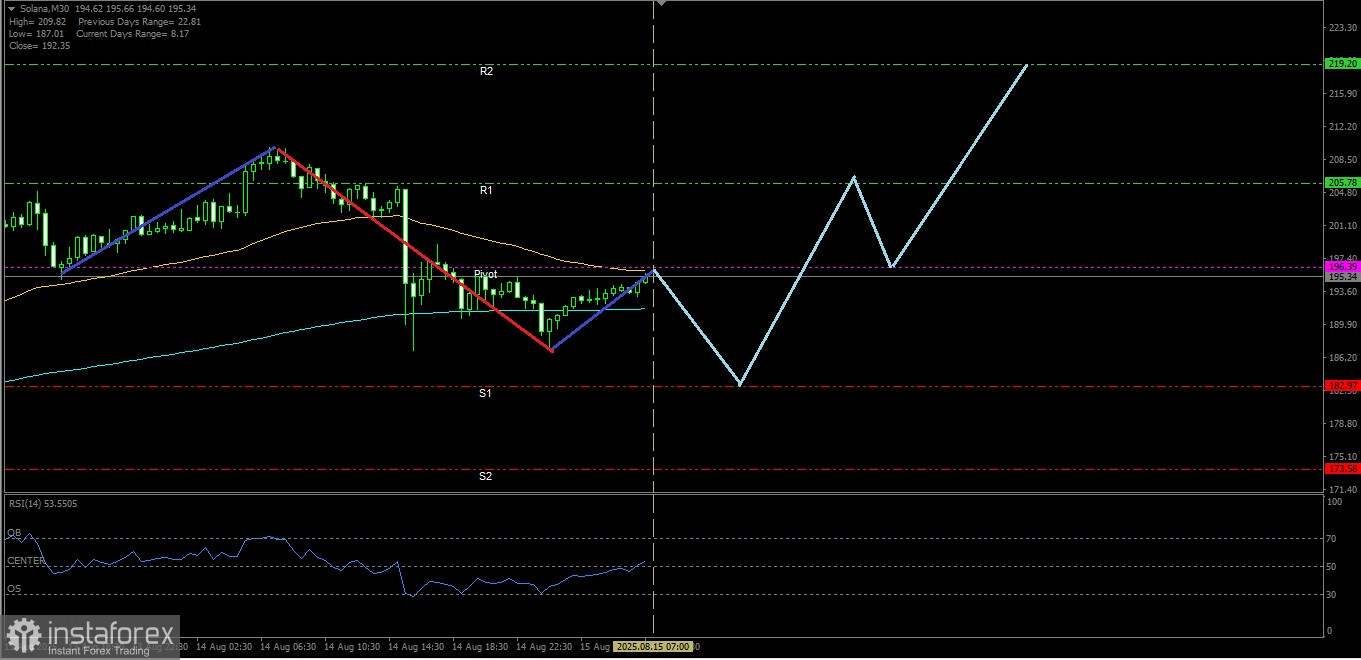Click the Pivot level label
Image resolution: width=1361 pixels, height=660 pixels.
tap(485, 274)
